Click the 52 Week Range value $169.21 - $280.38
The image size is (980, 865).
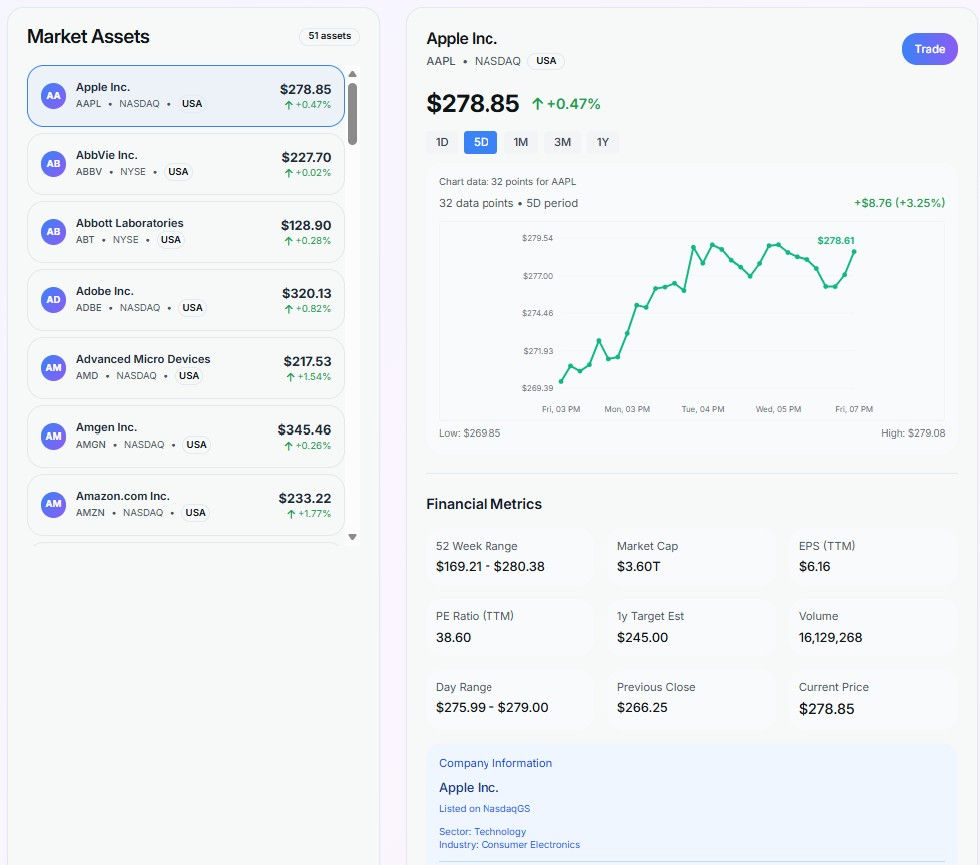(x=490, y=566)
